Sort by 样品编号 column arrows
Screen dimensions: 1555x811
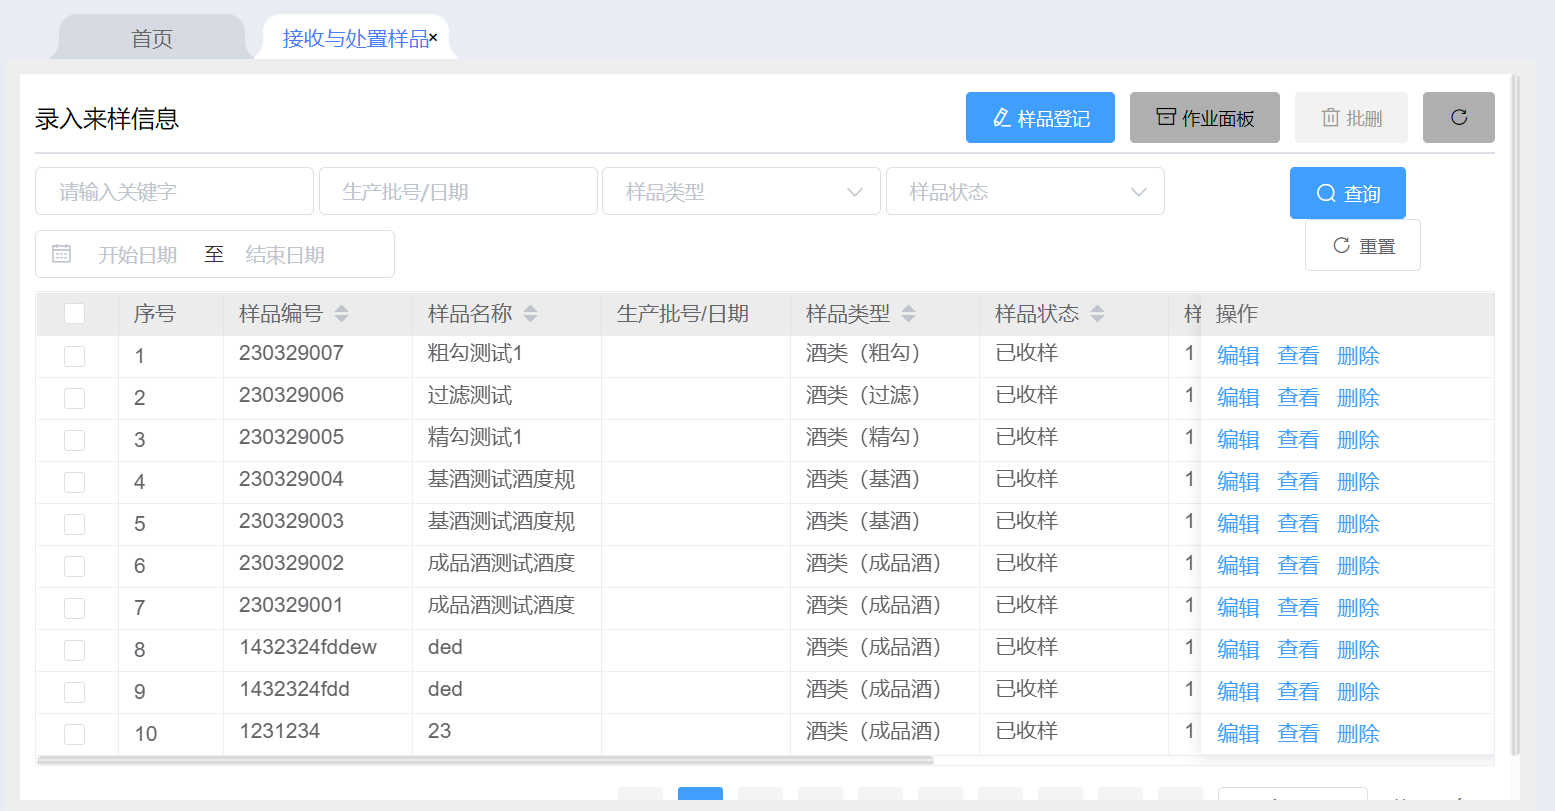pos(342,314)
